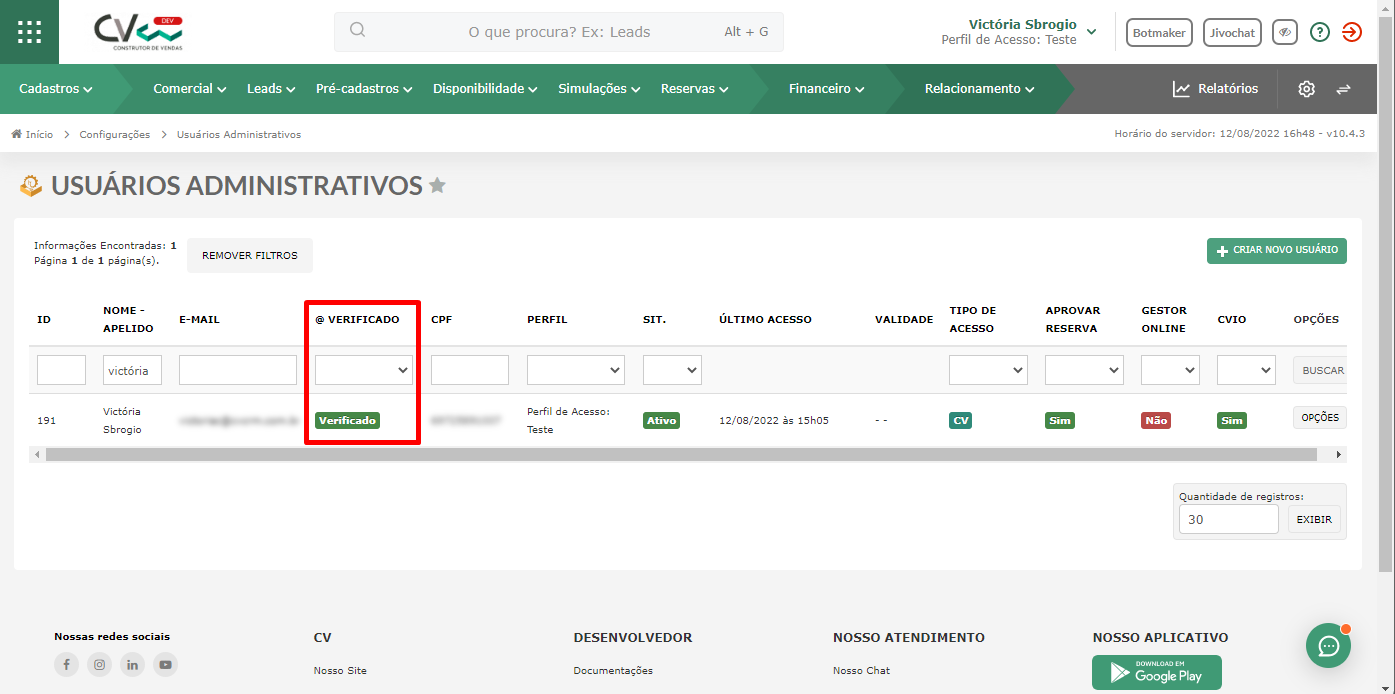Click the ID filter input
The width and height of the screenshot is (1395, 694).
coord(61,370)
